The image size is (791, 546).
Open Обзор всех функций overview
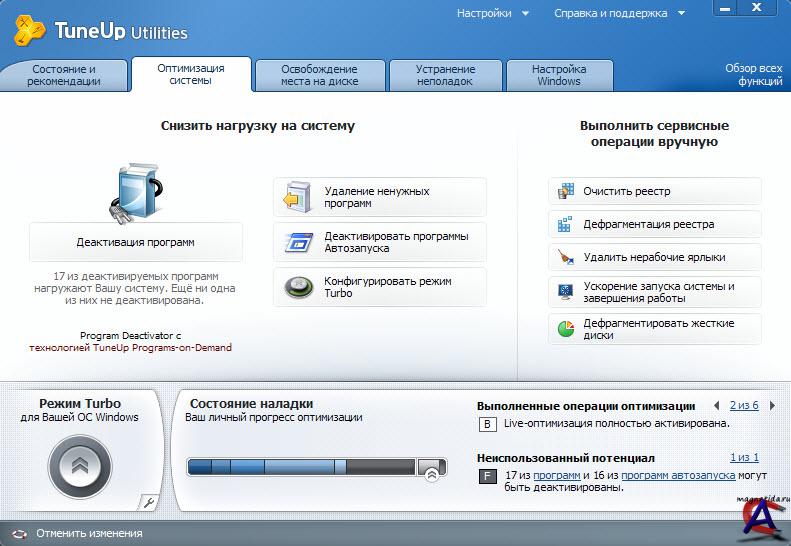753,75
